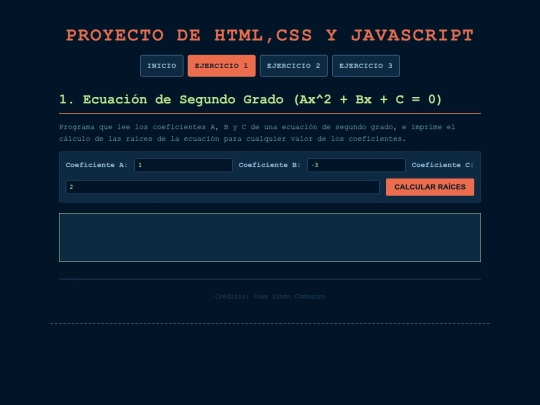Click the Coeficiente A input field
This screenshot has width=540, height=405.
pos(183,165)
